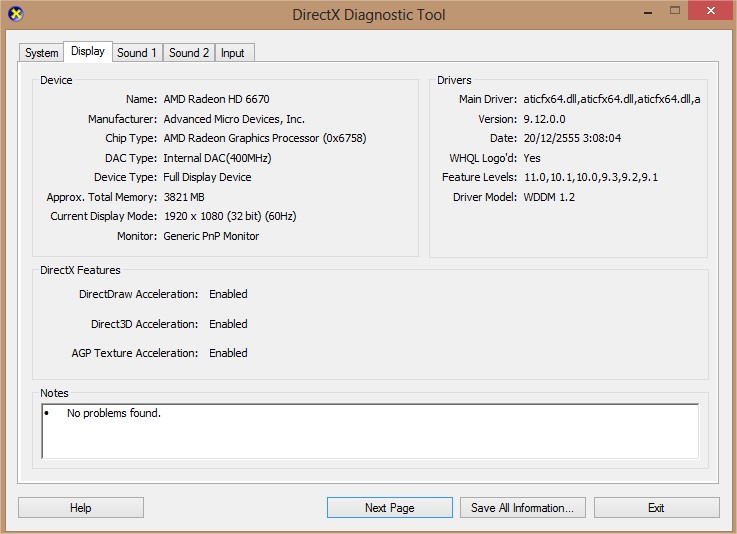Click the Device group heading
737x534 pixels.
(x=56, y=80)
